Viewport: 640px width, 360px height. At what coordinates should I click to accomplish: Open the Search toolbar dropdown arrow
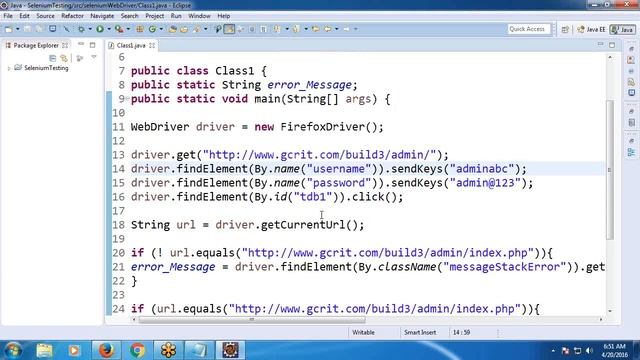[x=206, y=29]
